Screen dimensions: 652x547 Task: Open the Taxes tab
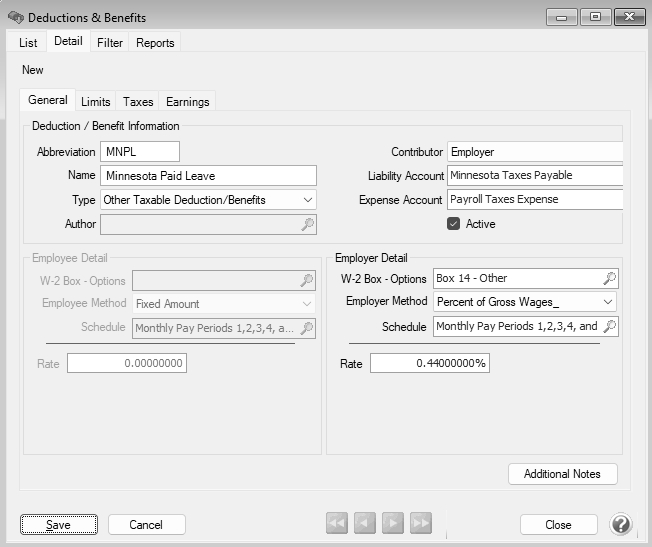point(138,101)
